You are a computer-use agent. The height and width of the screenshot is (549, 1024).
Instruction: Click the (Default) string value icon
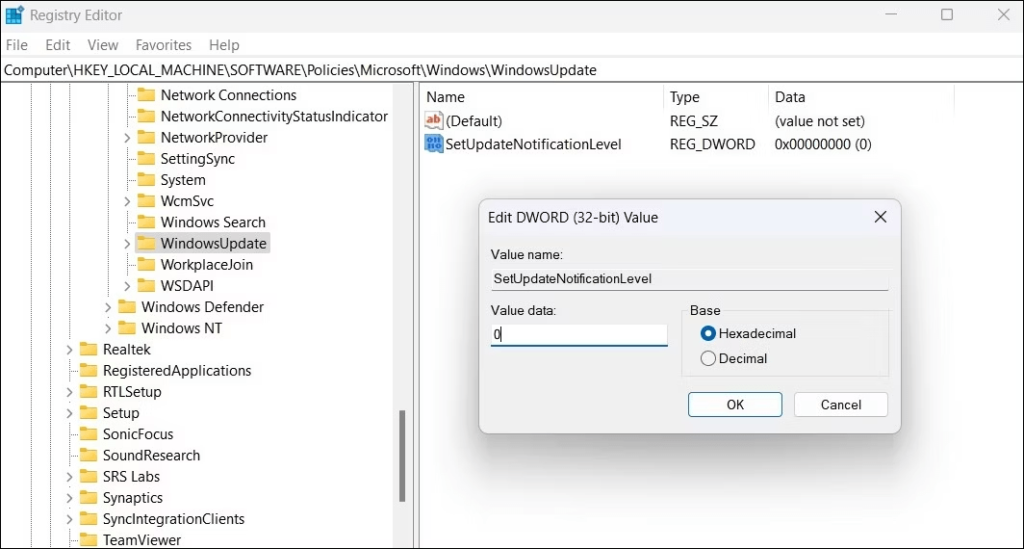click(x=434, y=121)
